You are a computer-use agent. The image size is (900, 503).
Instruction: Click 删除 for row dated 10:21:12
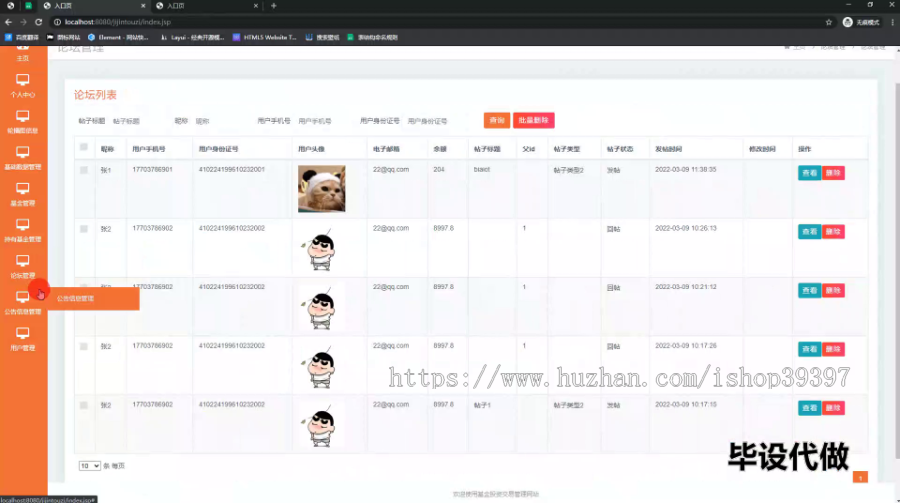[833, 291]
